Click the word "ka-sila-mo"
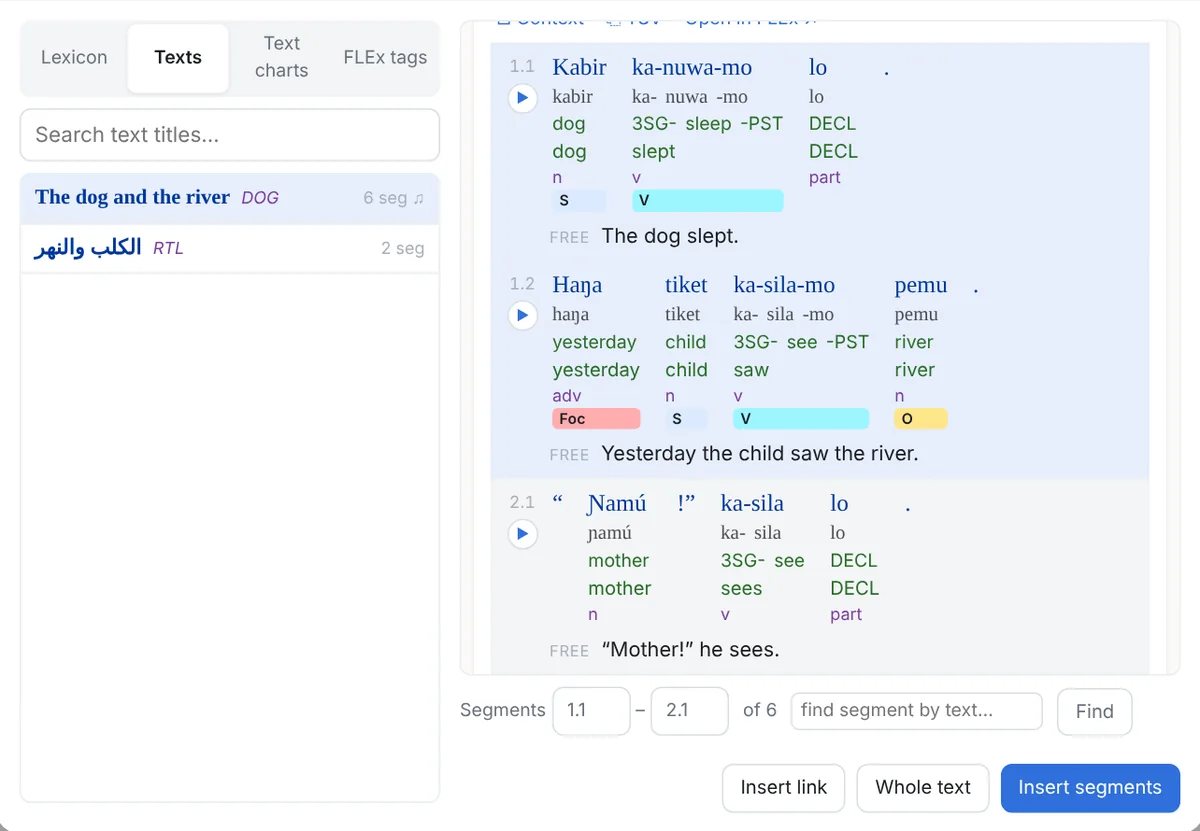This screenshot has height=831, width=1200. coord(784,285)
